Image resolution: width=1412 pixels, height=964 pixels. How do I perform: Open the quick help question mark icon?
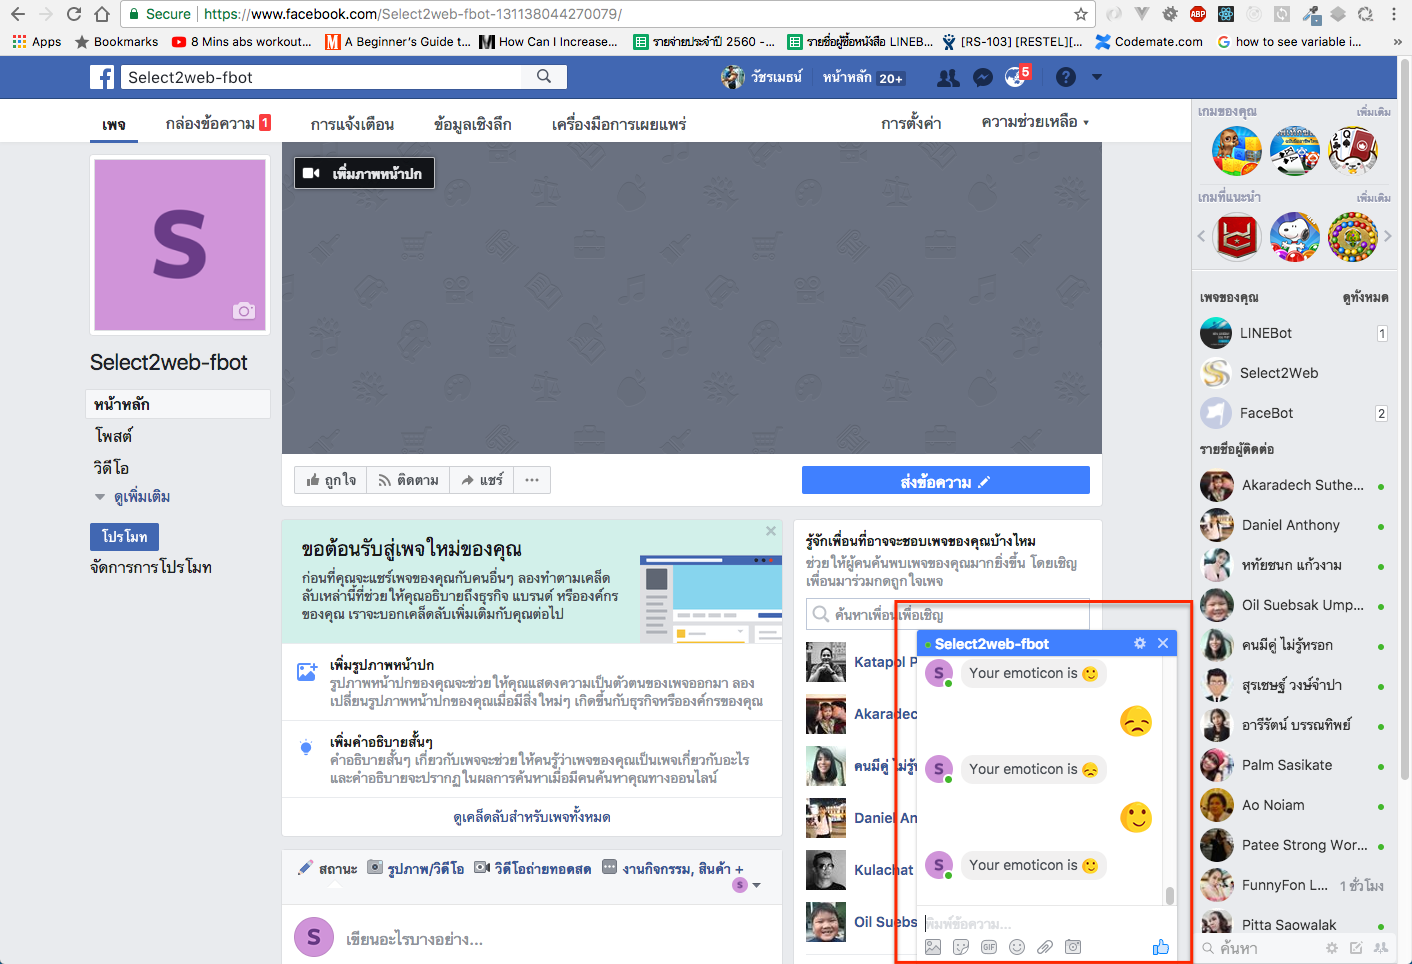(1066, 77)
